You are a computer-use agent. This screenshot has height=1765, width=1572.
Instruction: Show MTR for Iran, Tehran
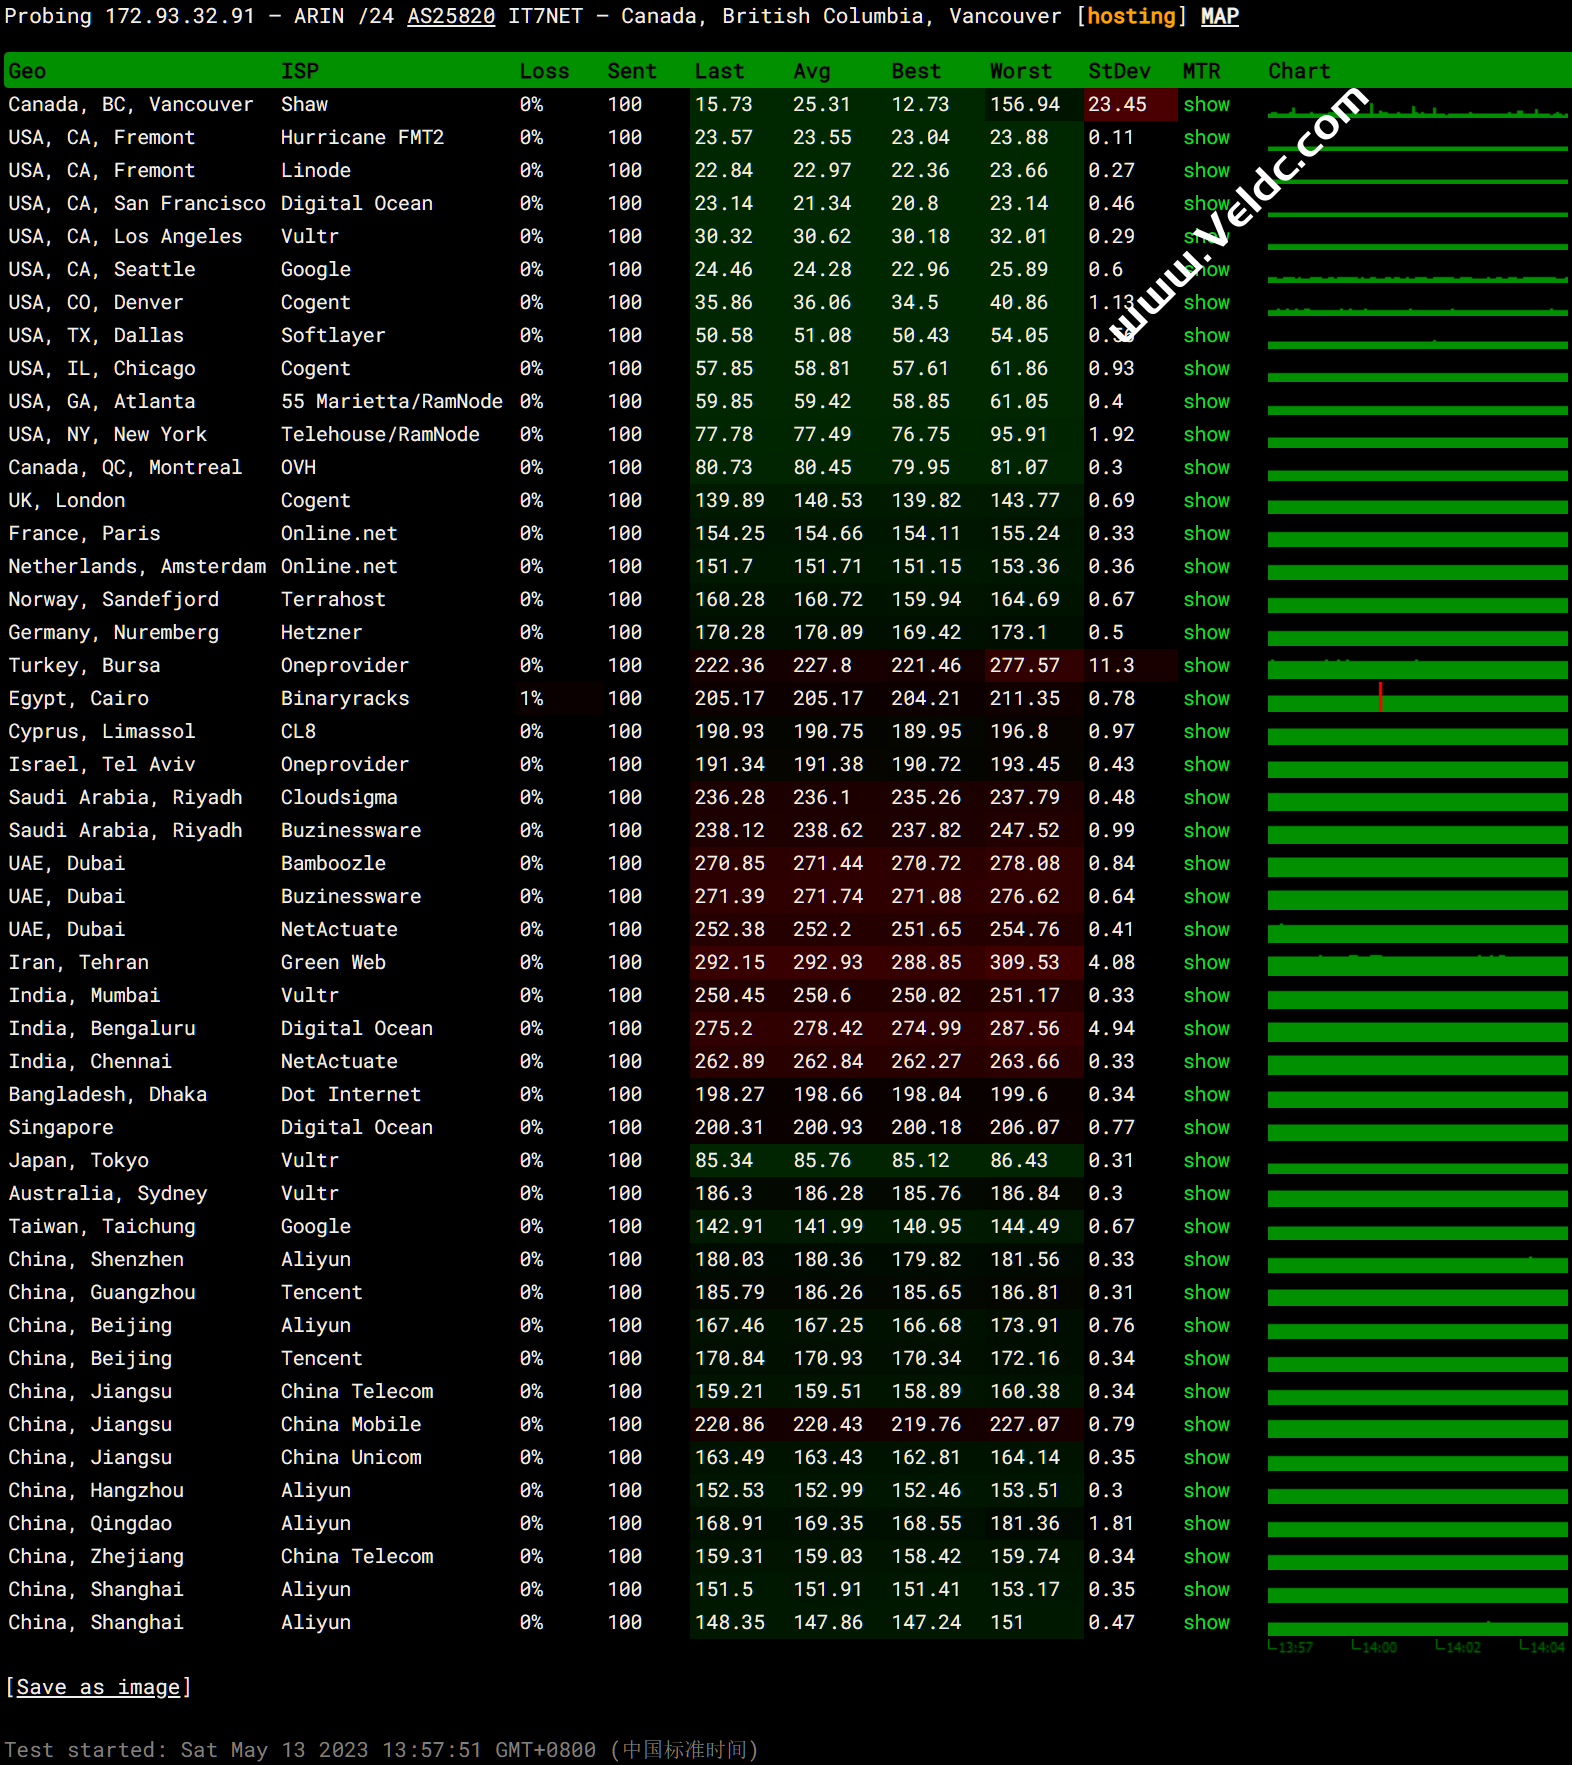coord(1206,962)
